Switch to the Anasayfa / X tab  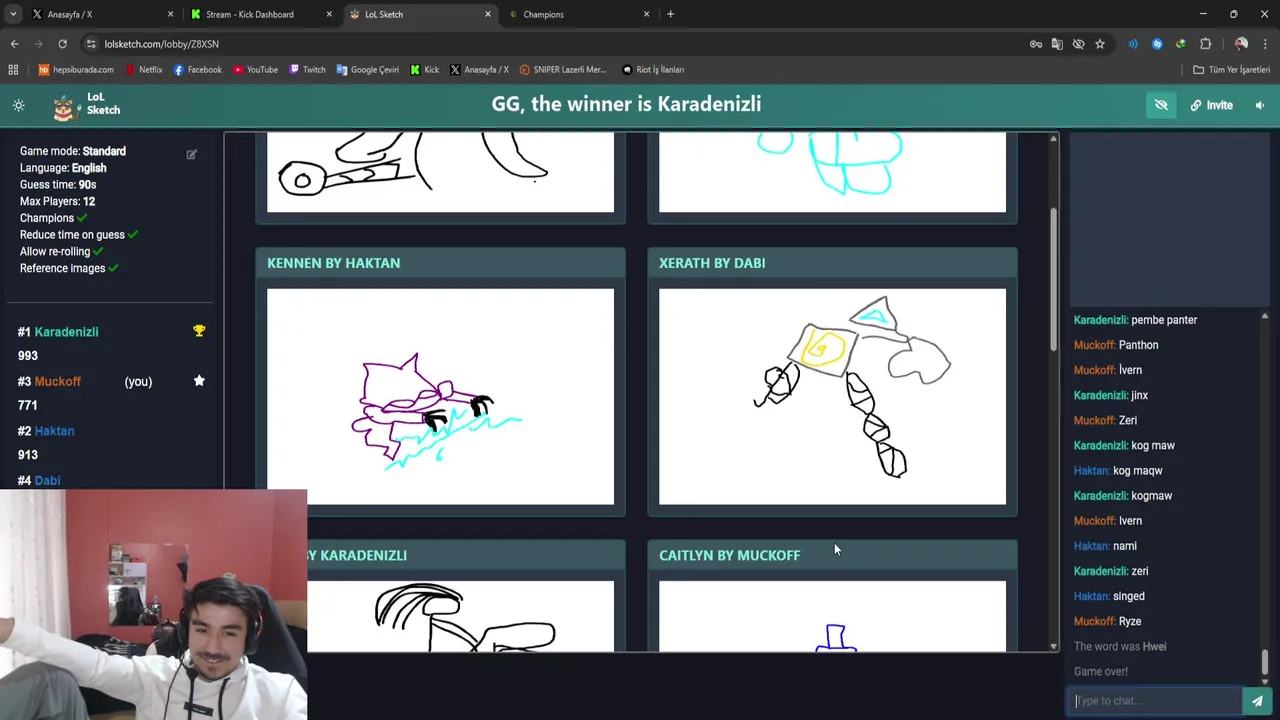click(x=100, y=14)
